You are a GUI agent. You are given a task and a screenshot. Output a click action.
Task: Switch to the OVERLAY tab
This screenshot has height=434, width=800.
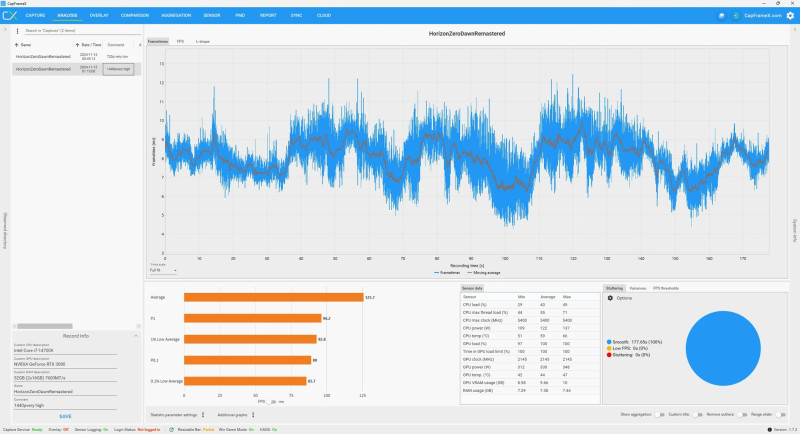pyautogui.click(x=99, y=15)
